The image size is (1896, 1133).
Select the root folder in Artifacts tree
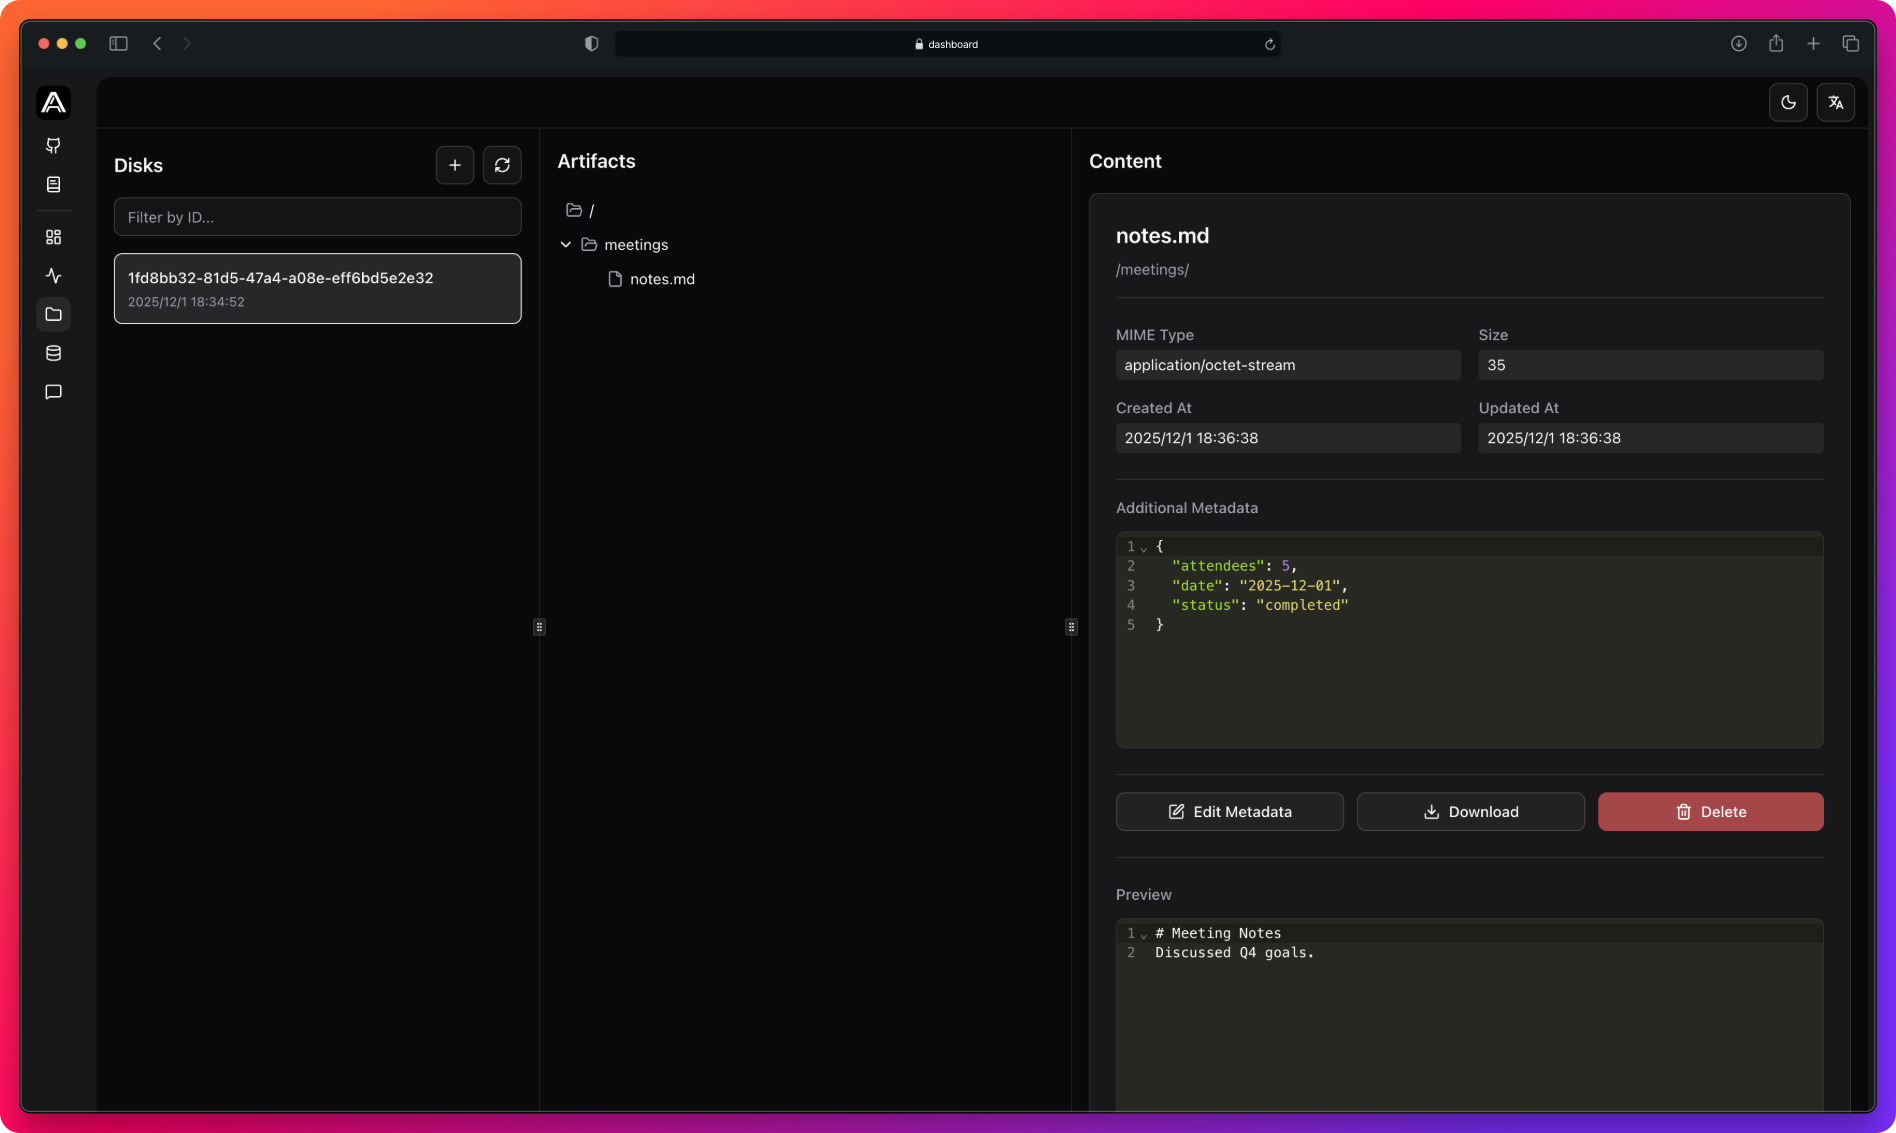580,210
